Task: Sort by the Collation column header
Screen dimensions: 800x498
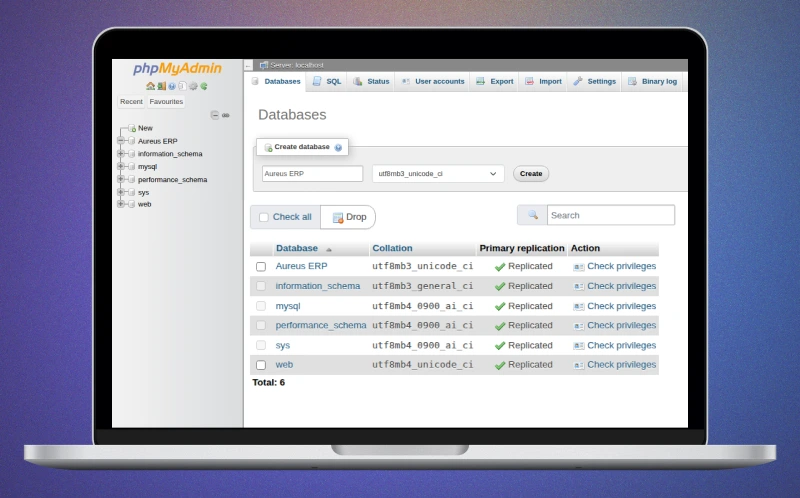Action: [392, 248]
